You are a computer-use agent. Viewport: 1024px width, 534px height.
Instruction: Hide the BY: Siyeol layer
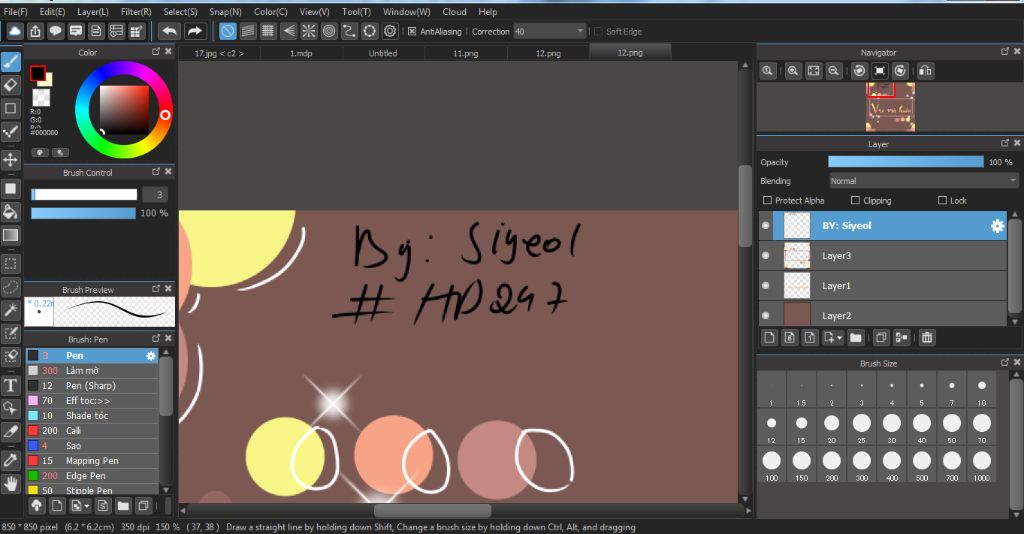[x=765, y=225]
